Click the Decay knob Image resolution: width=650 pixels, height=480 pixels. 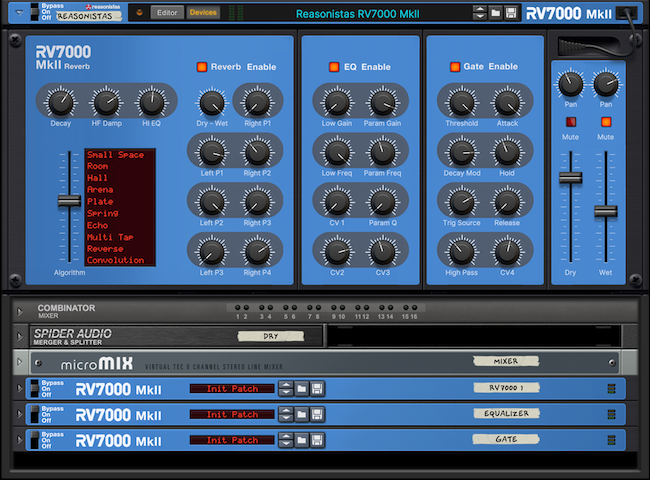click(61, 103)
